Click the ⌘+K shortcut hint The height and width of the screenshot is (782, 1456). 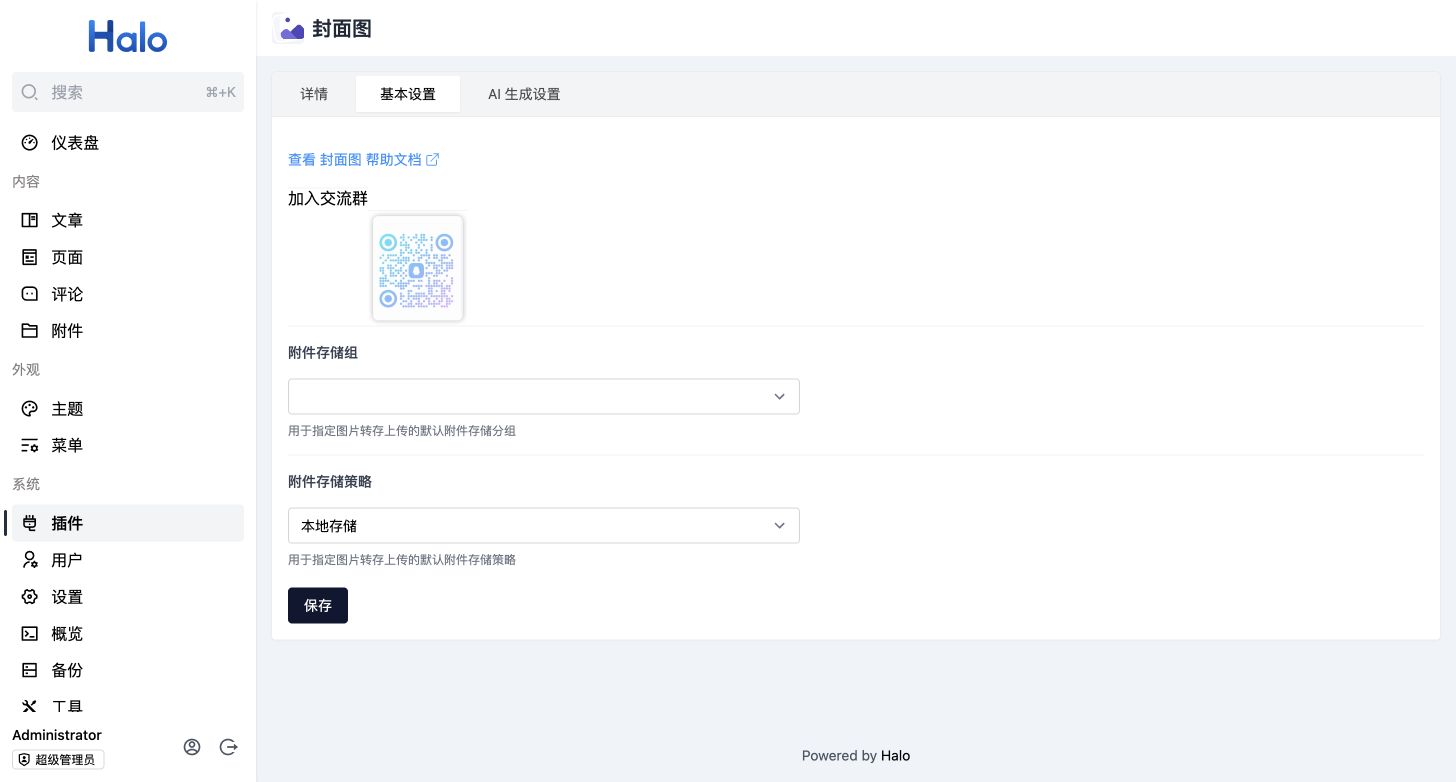221,92
